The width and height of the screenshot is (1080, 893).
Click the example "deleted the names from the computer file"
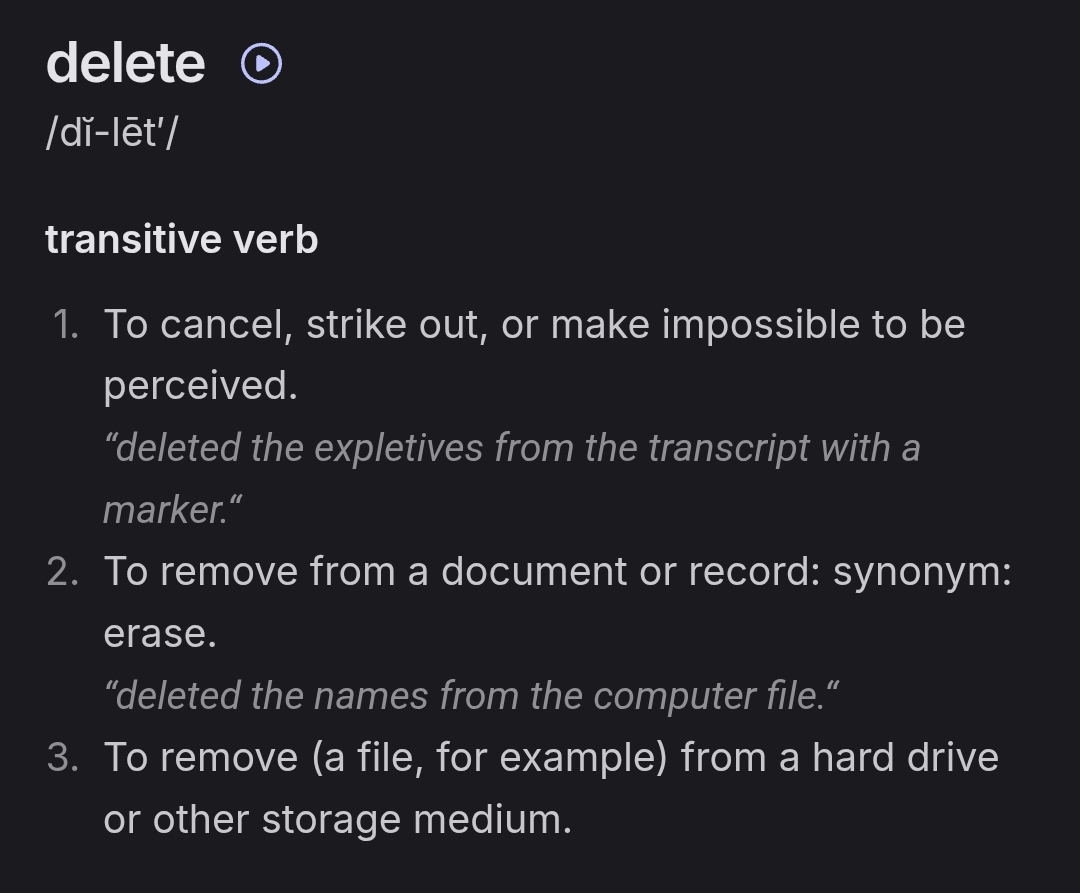coord(470,696)
